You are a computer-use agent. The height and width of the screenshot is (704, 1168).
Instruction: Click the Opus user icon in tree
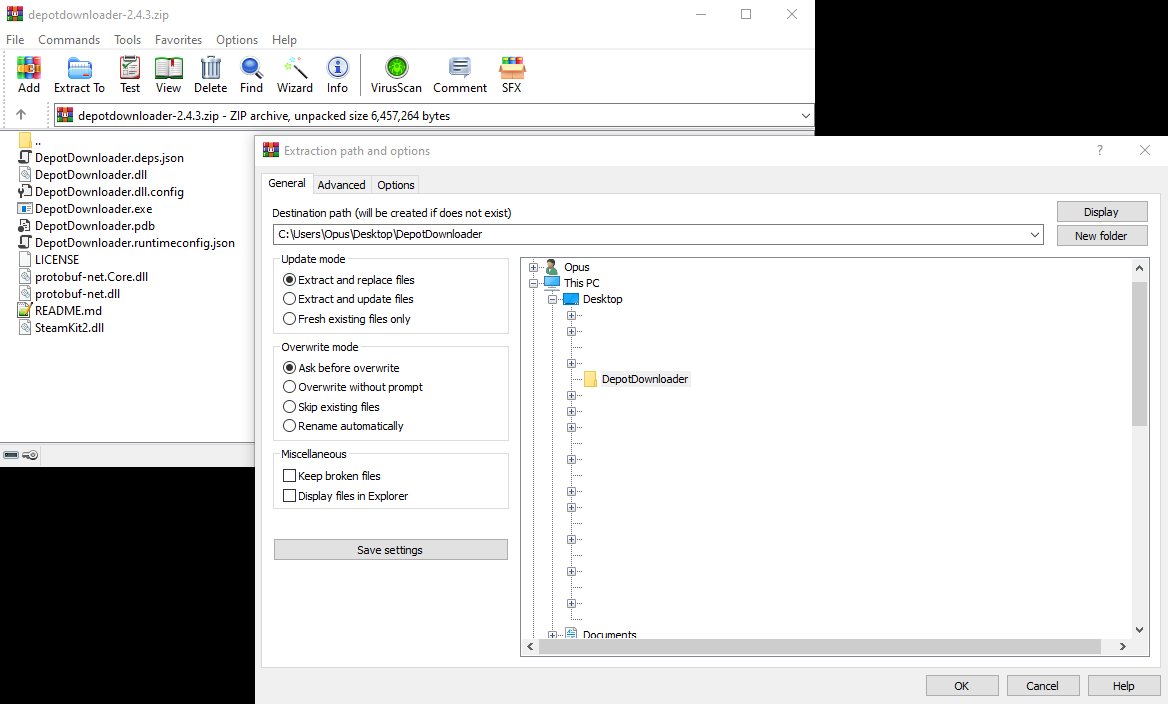pos(551,267)
